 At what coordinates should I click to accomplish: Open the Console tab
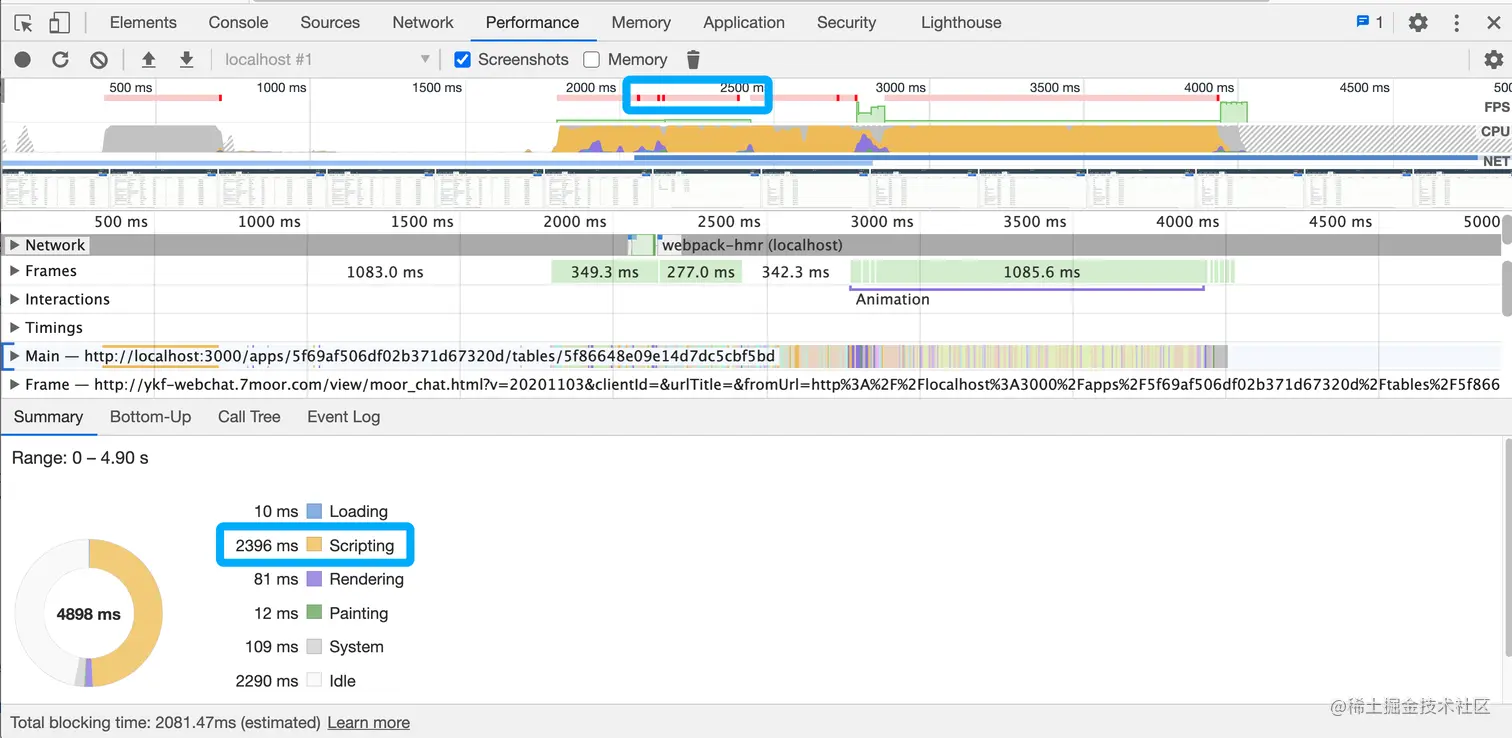238,22
